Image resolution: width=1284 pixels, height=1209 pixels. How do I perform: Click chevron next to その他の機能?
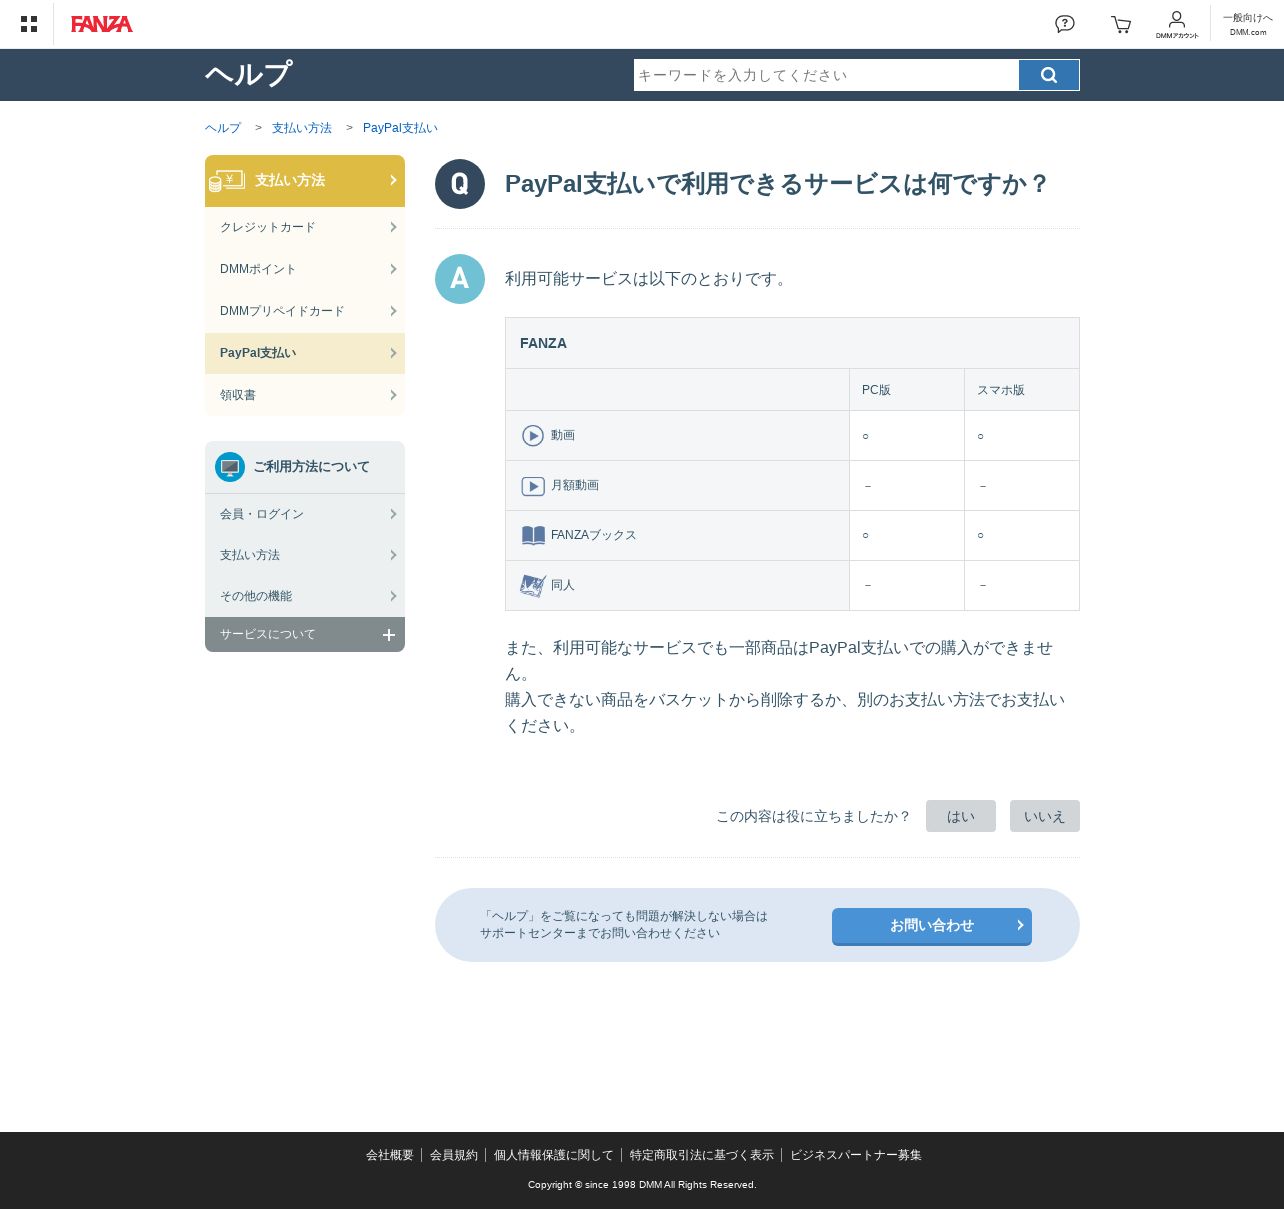point(393,596)
